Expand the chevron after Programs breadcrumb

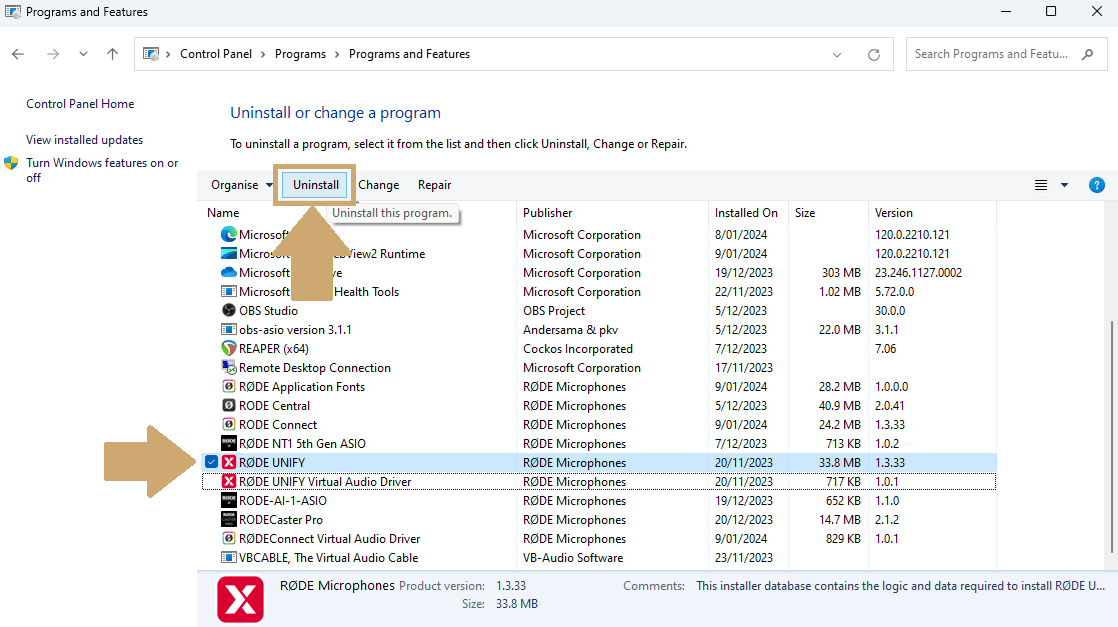(337, 54)
